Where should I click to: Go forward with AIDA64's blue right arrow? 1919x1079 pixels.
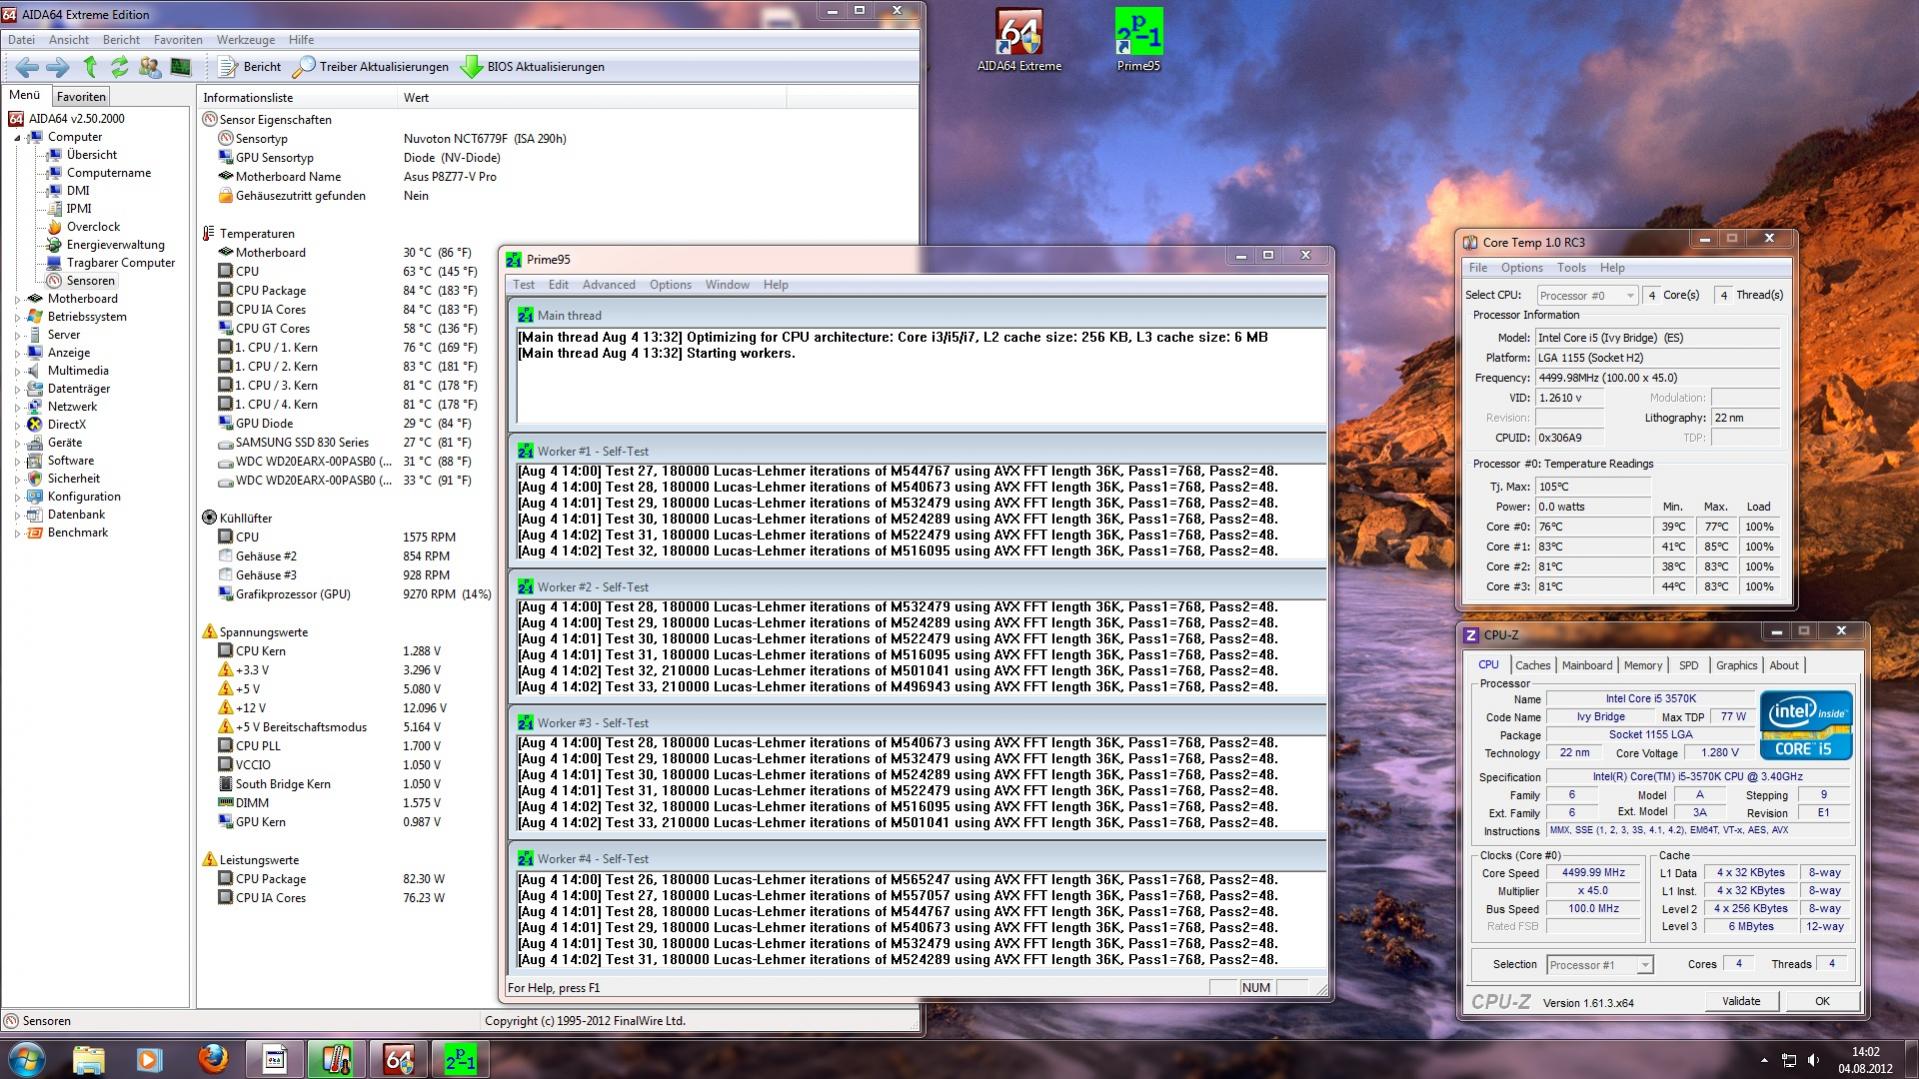click(x=57, y=67)
